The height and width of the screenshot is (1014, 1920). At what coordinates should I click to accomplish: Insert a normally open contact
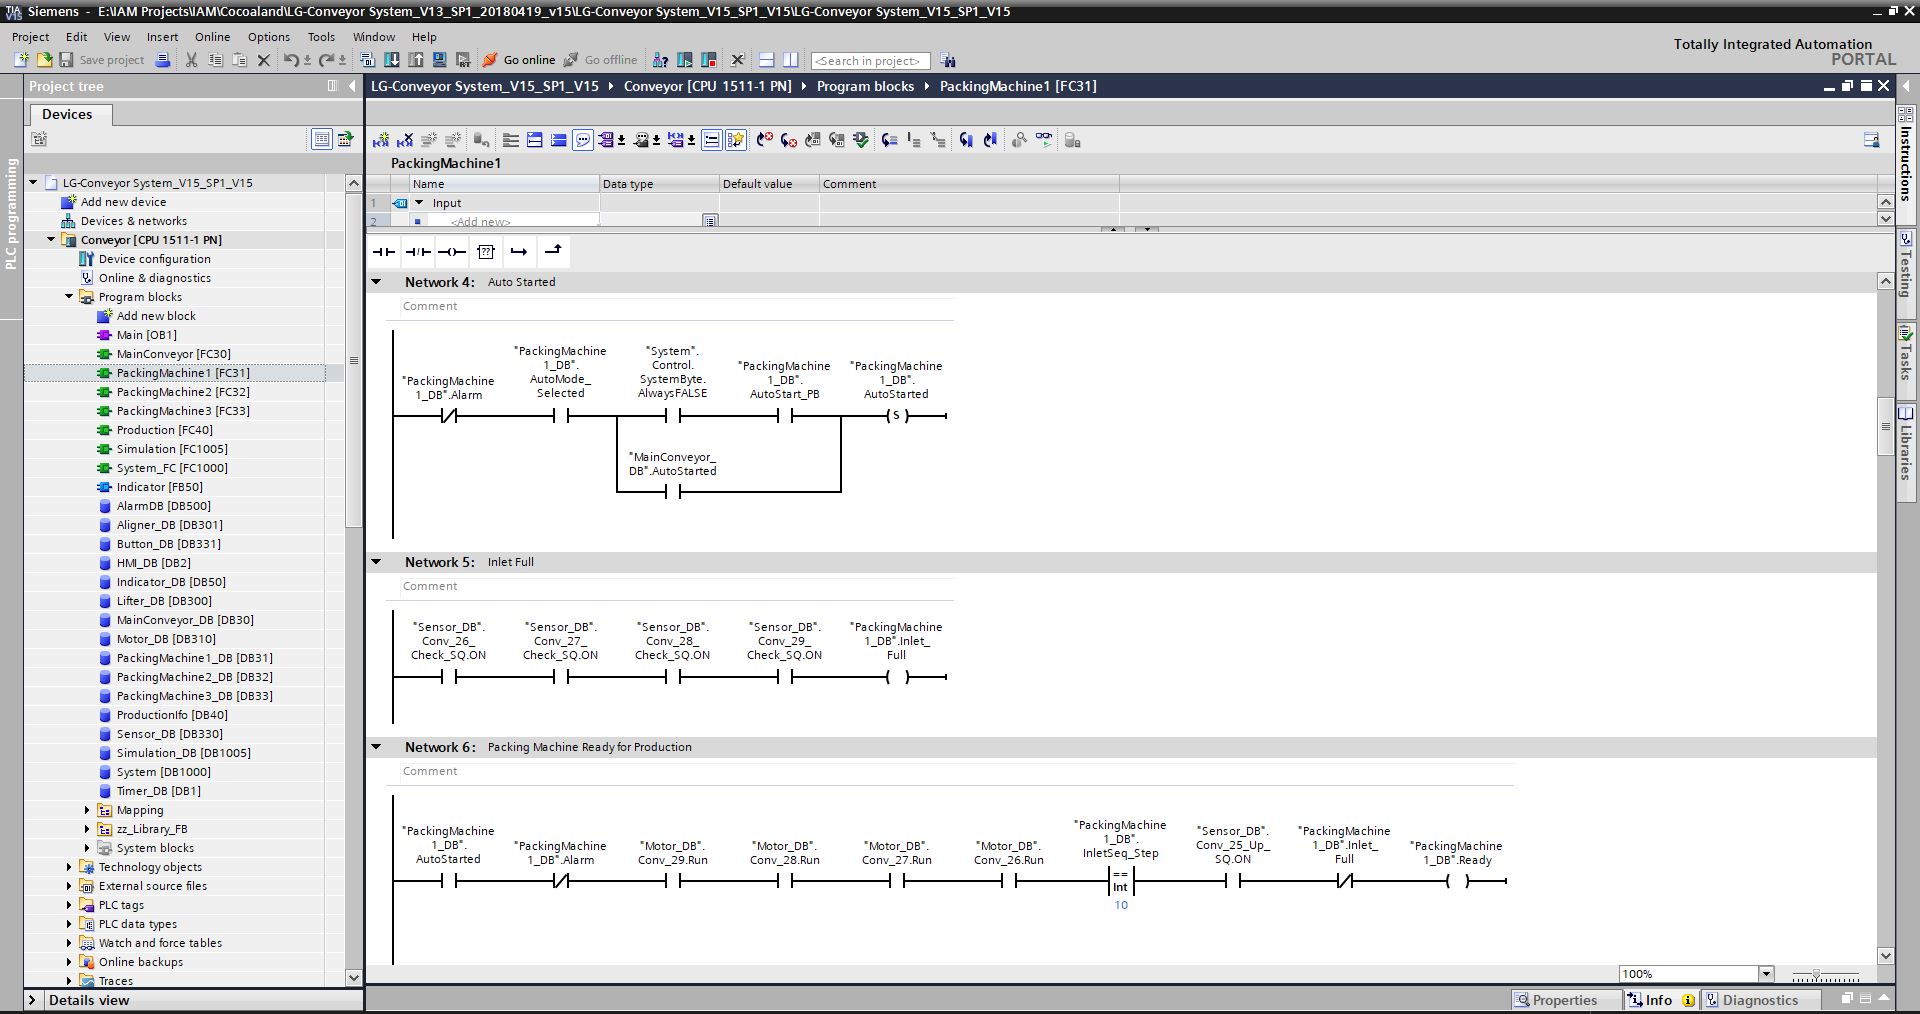(383, 252)
